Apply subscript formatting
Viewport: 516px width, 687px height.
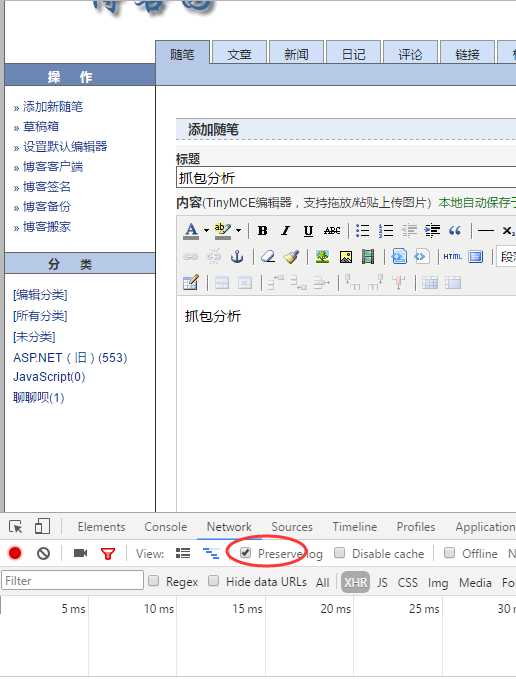(x=508, y=231)
